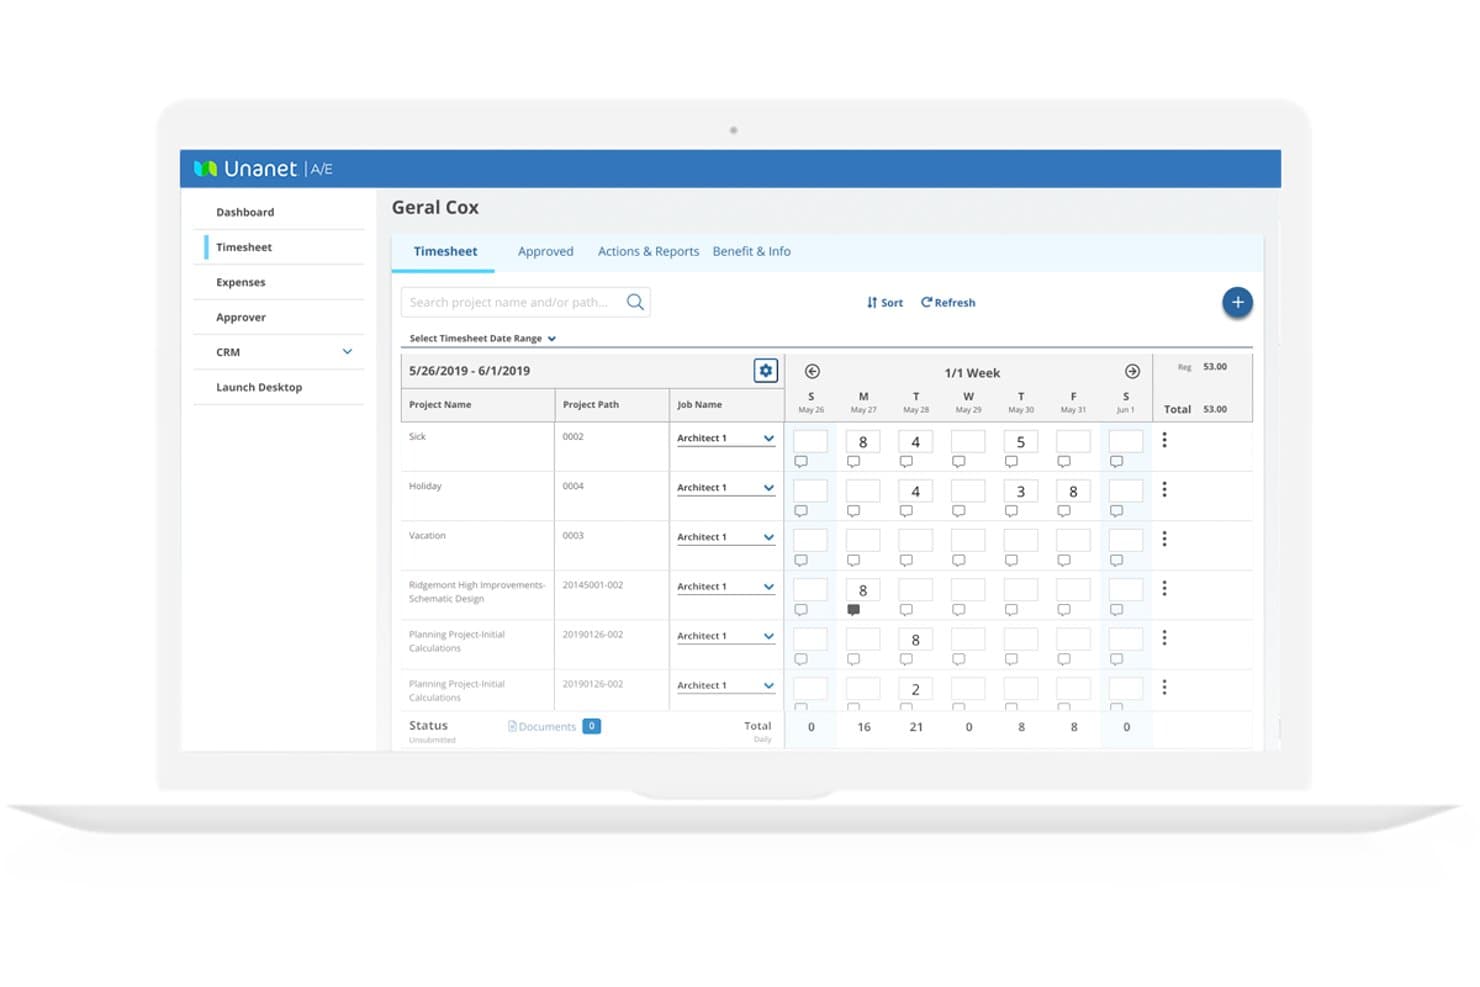Open comment icon under Holiday Friday hours
Viewport: 1480px width, 987px height.
point(1064,511)
